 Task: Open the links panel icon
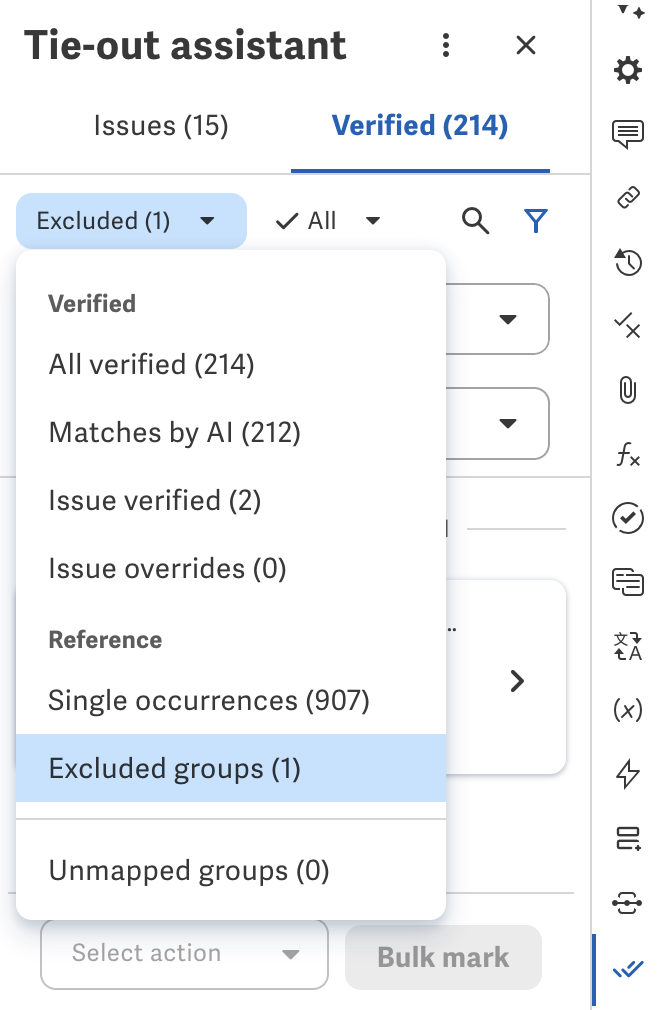click(628, 197)
